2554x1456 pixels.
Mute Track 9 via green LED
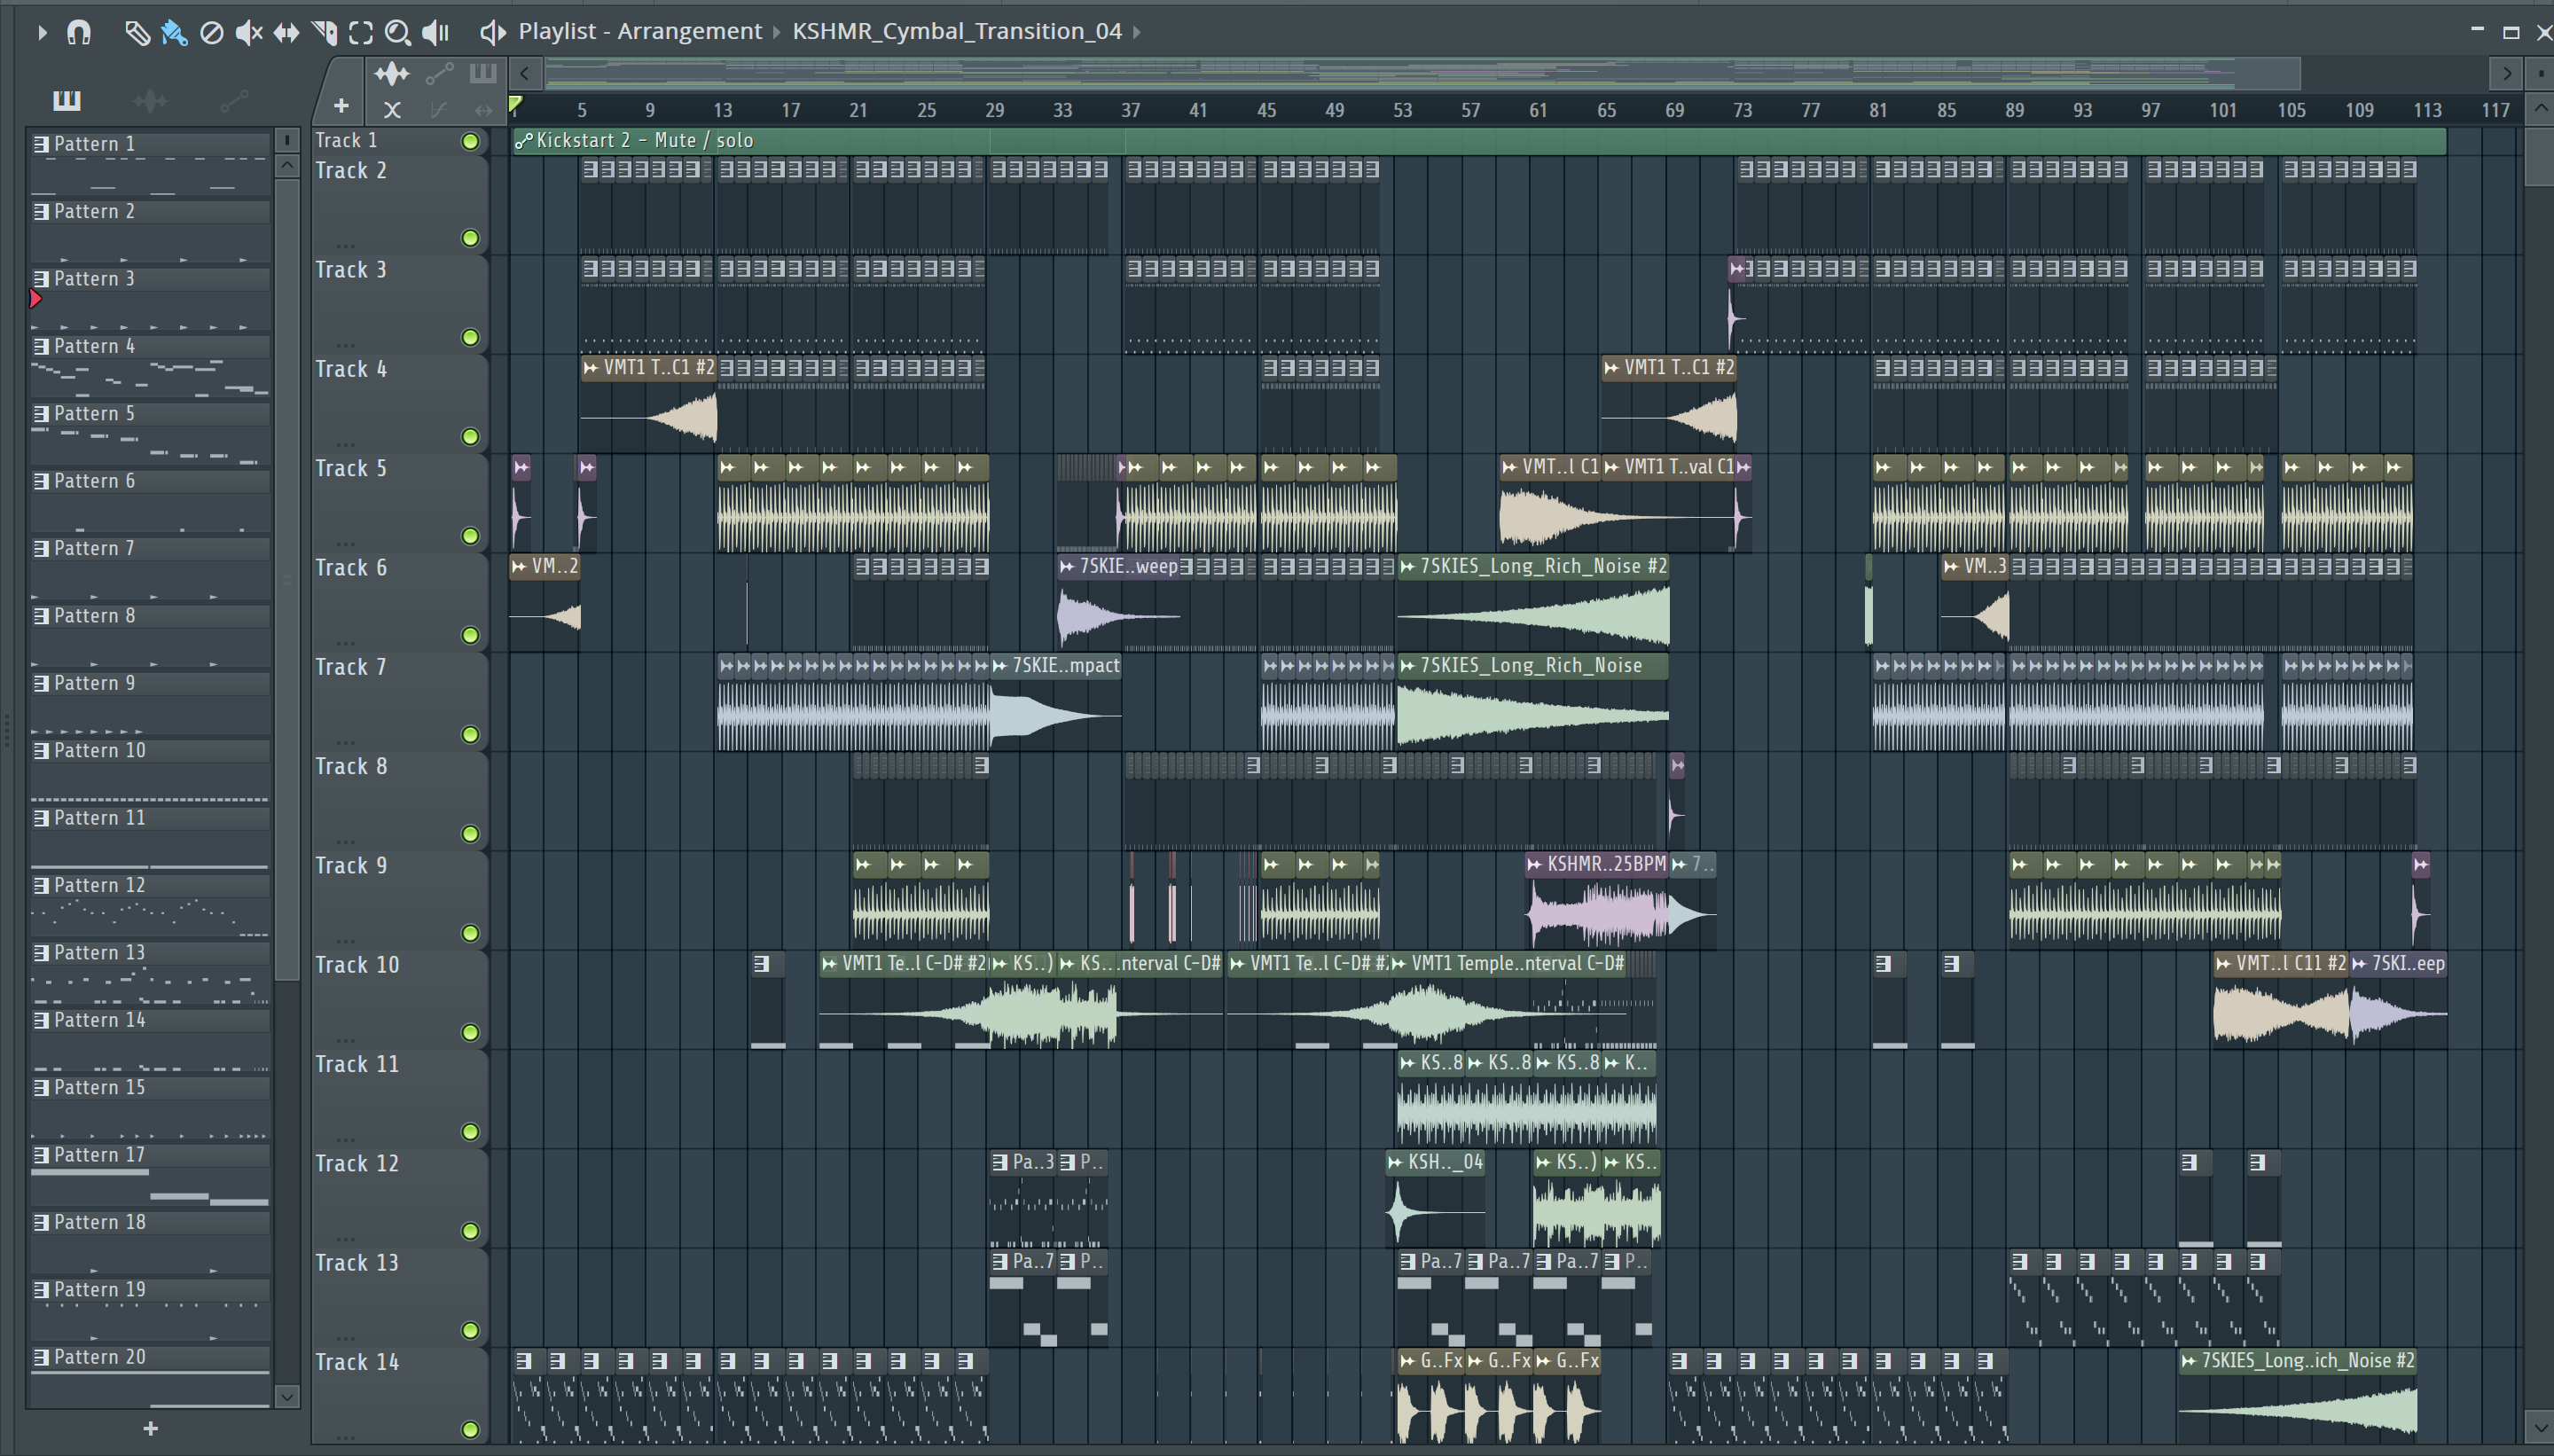click(470, 933)
